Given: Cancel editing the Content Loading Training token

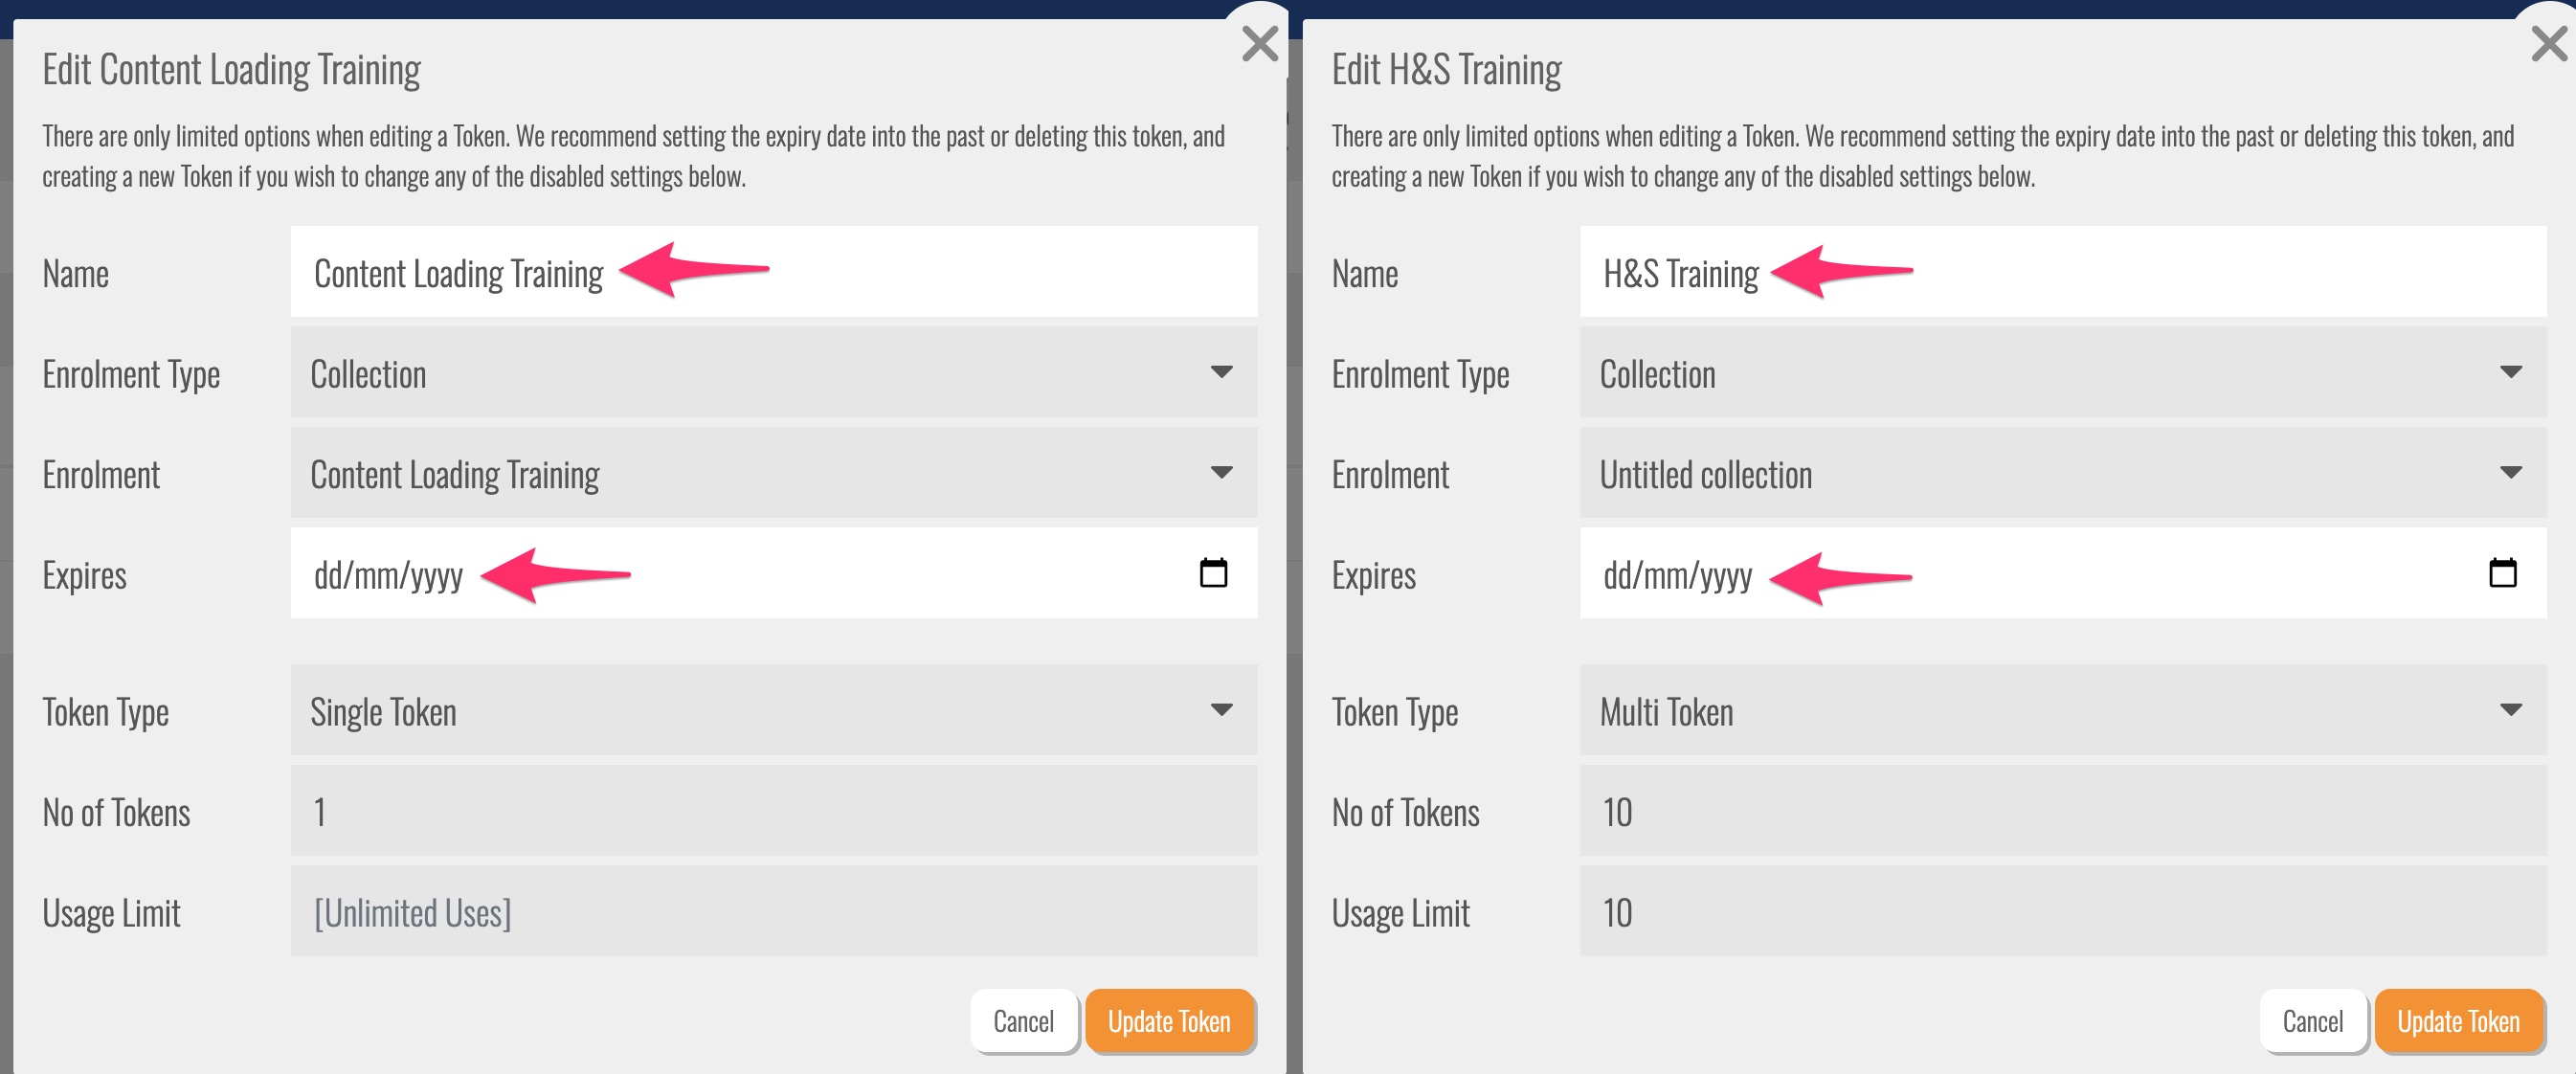Looking at the screenshot, I should [1023, 1021].
